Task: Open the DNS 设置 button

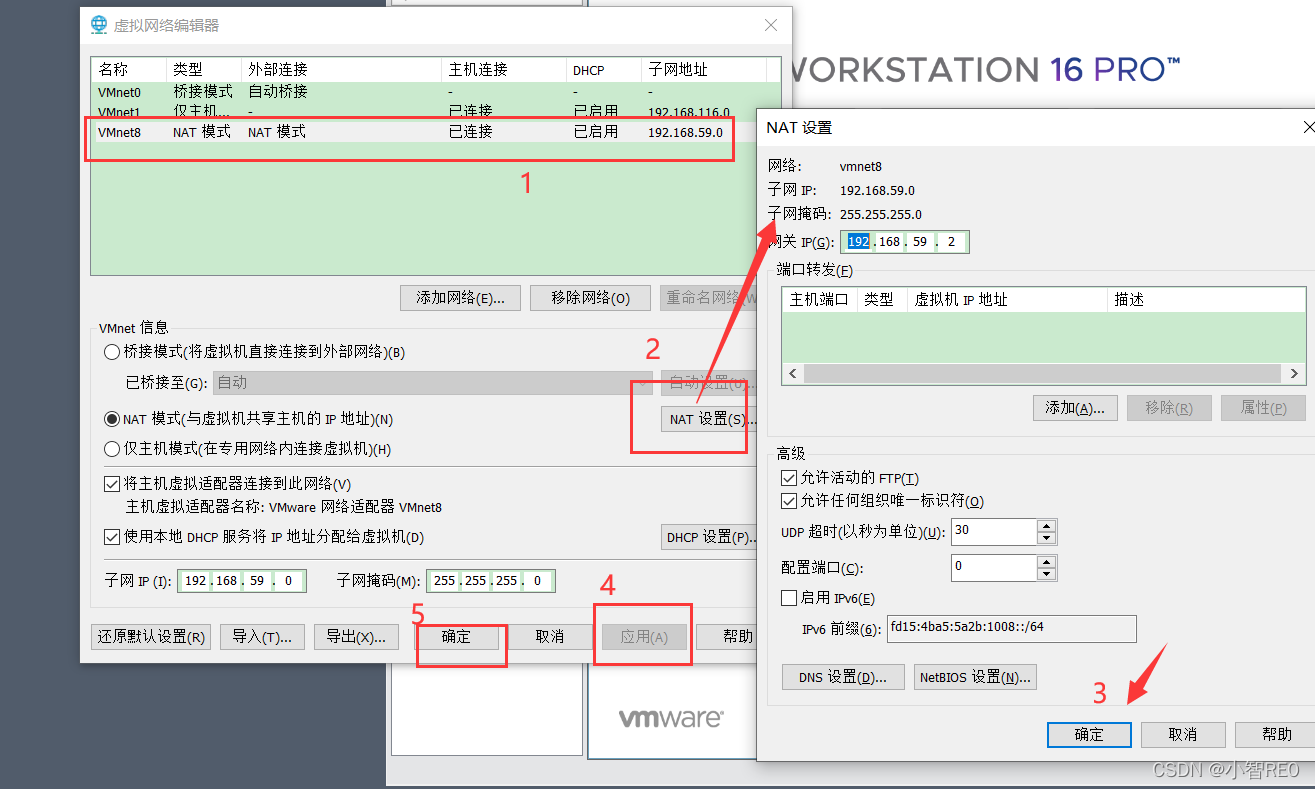Action: tap(843, 677)
